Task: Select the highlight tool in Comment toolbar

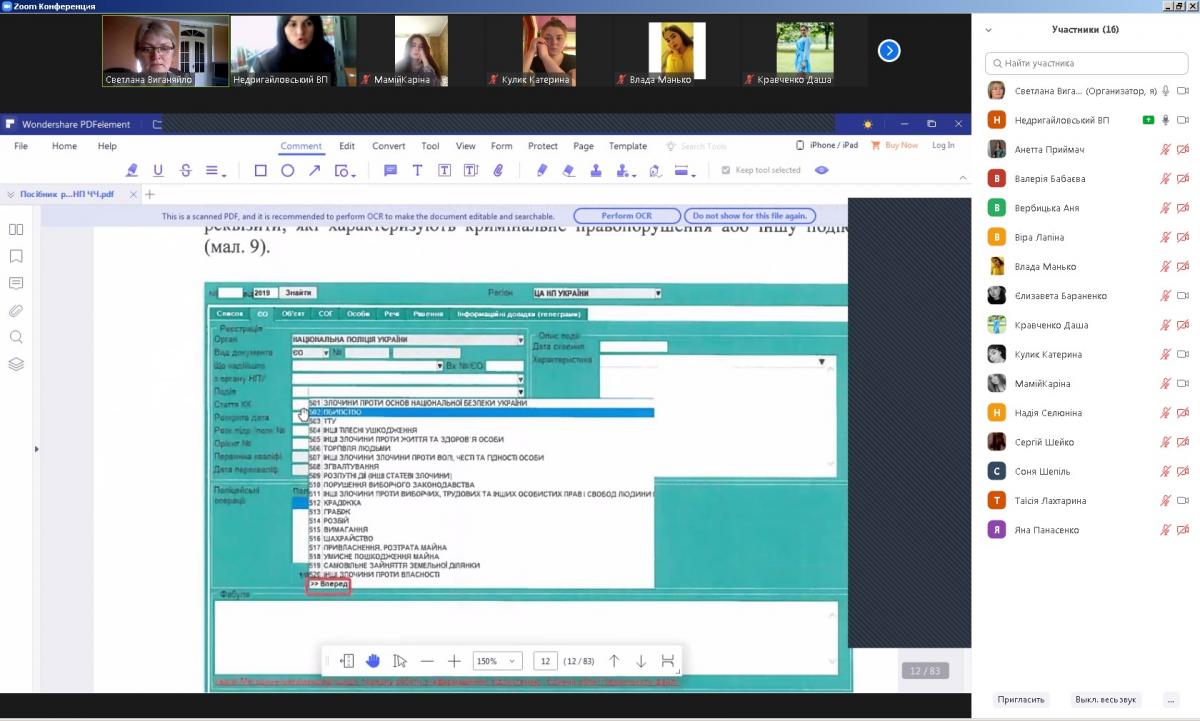Action: tap(131, 171)
